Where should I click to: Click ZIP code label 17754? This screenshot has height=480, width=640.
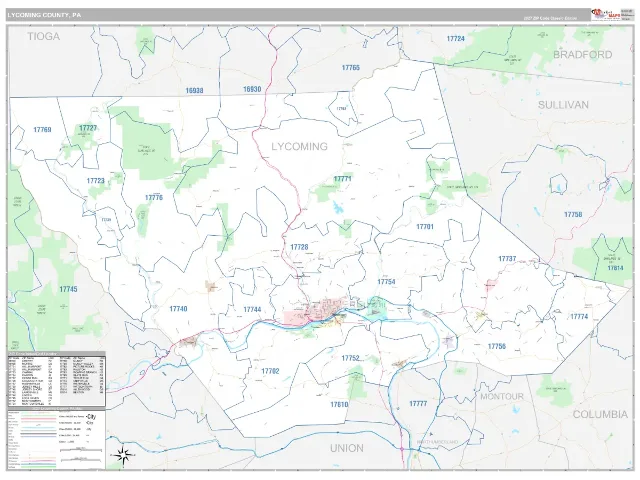(x=387, y=282)
